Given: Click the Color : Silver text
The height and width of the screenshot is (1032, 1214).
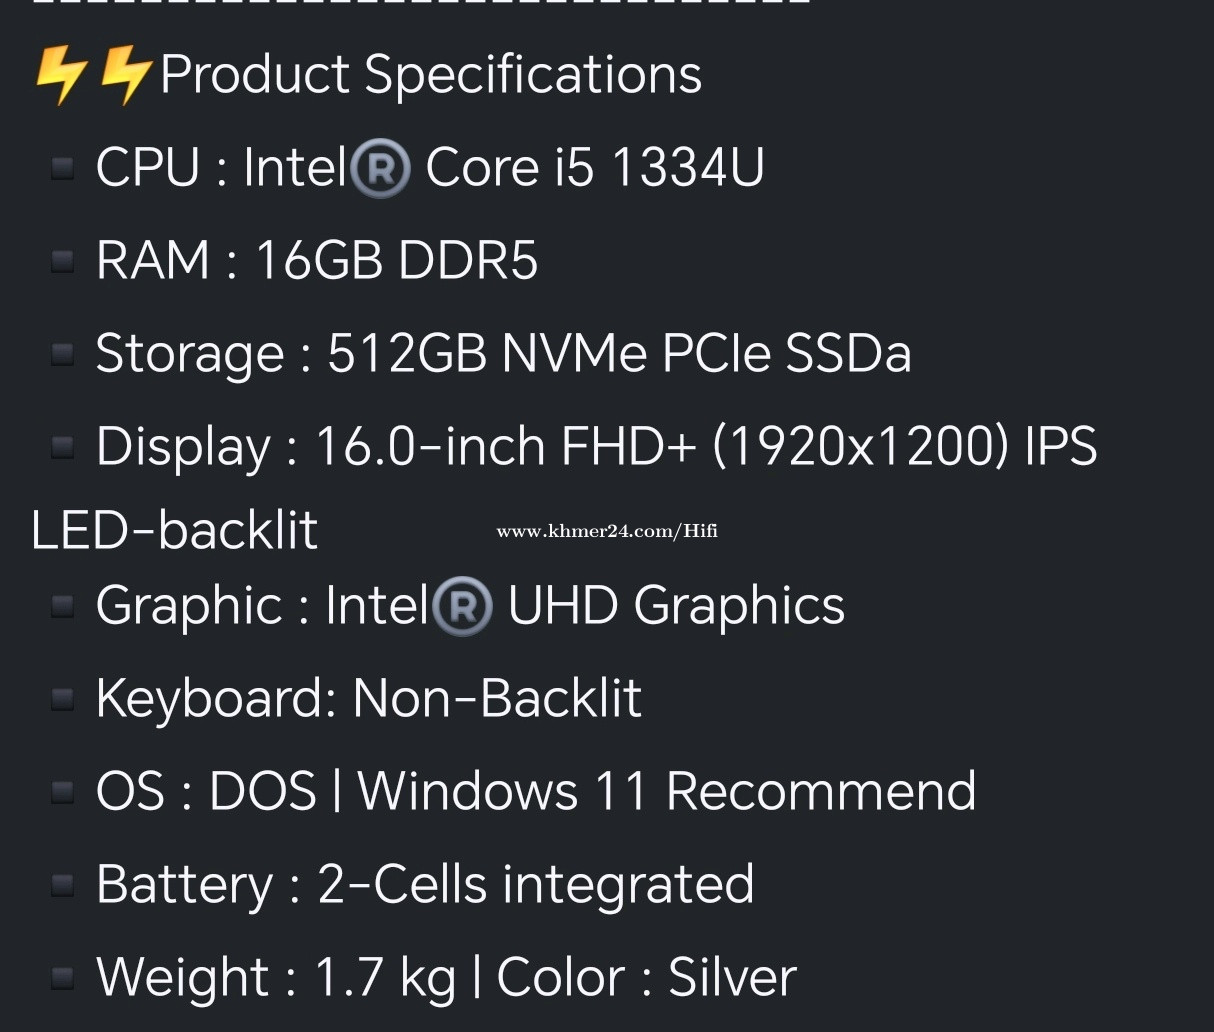Looking at the screenshot, I should pos(646,977).
